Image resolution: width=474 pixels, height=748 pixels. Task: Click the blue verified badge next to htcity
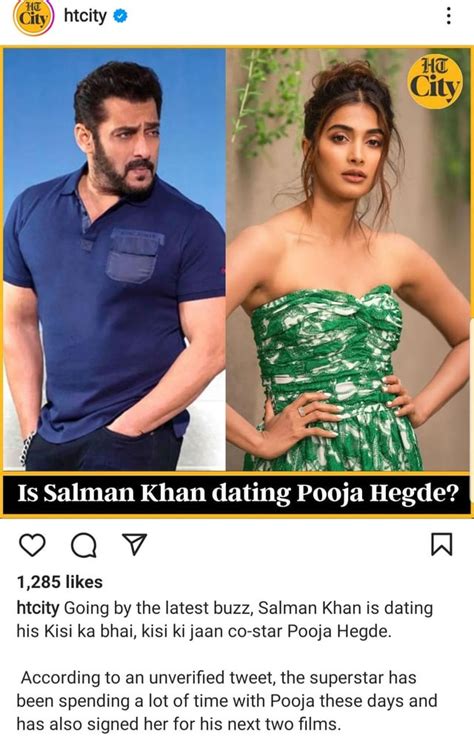120,16
